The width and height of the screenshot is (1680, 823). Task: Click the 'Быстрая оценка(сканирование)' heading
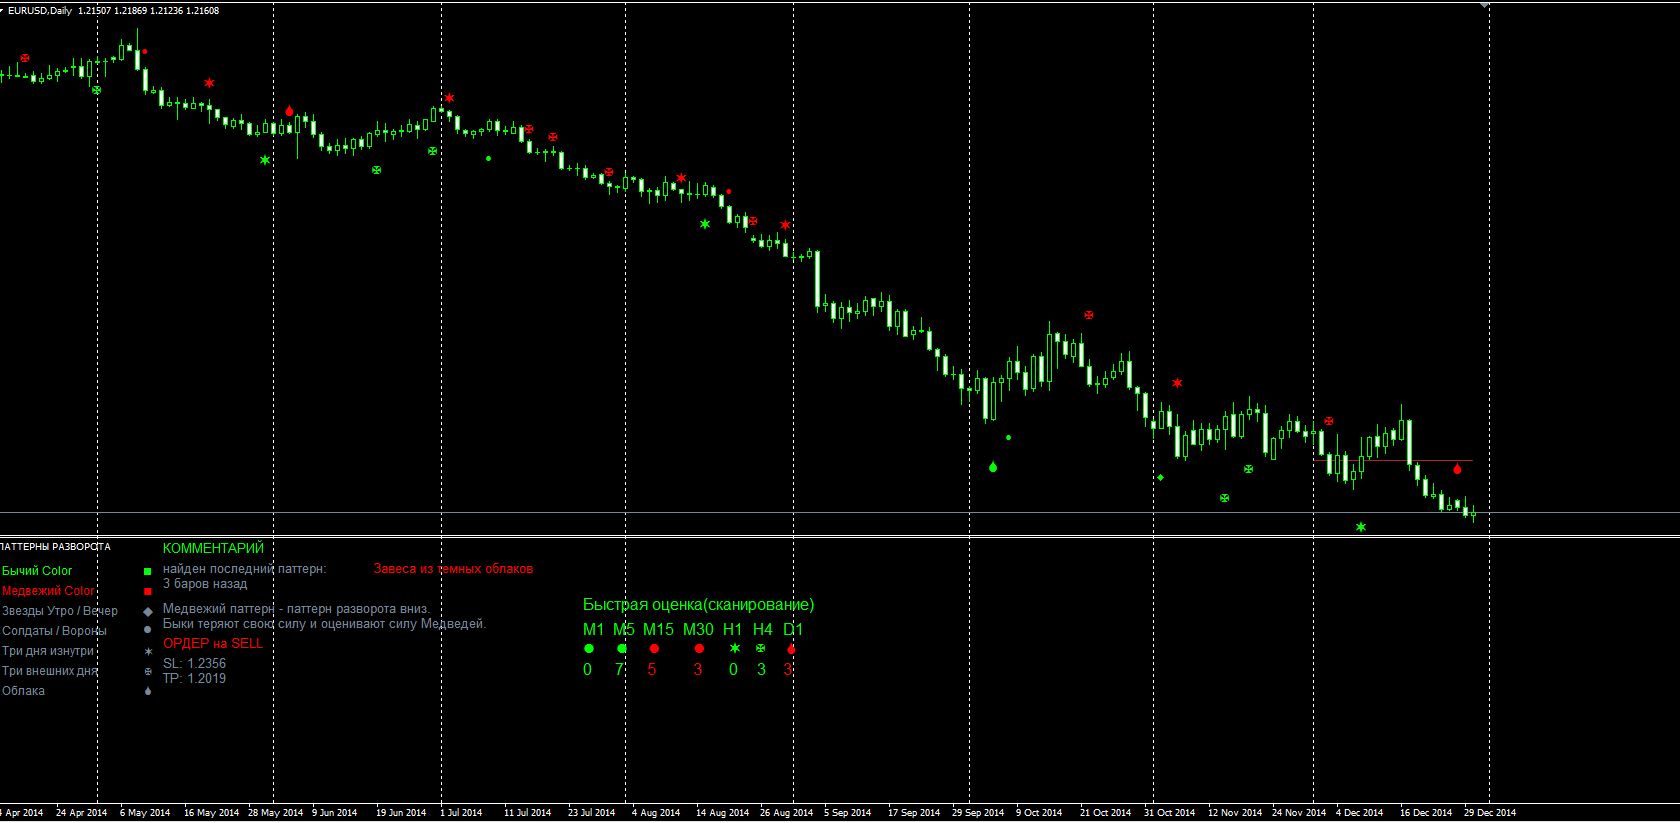[x=698, y=605]
